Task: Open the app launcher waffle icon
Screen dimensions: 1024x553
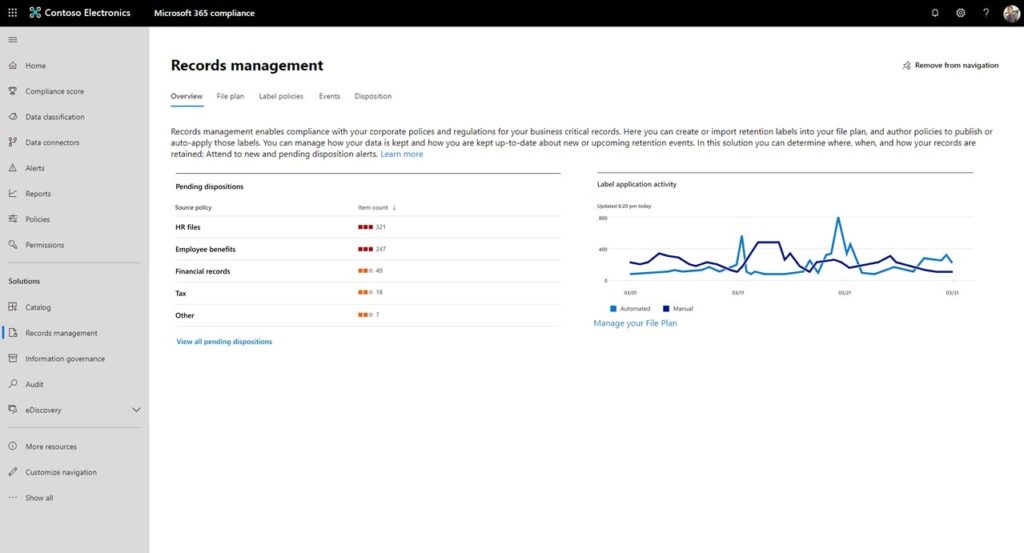Action: 12,13
